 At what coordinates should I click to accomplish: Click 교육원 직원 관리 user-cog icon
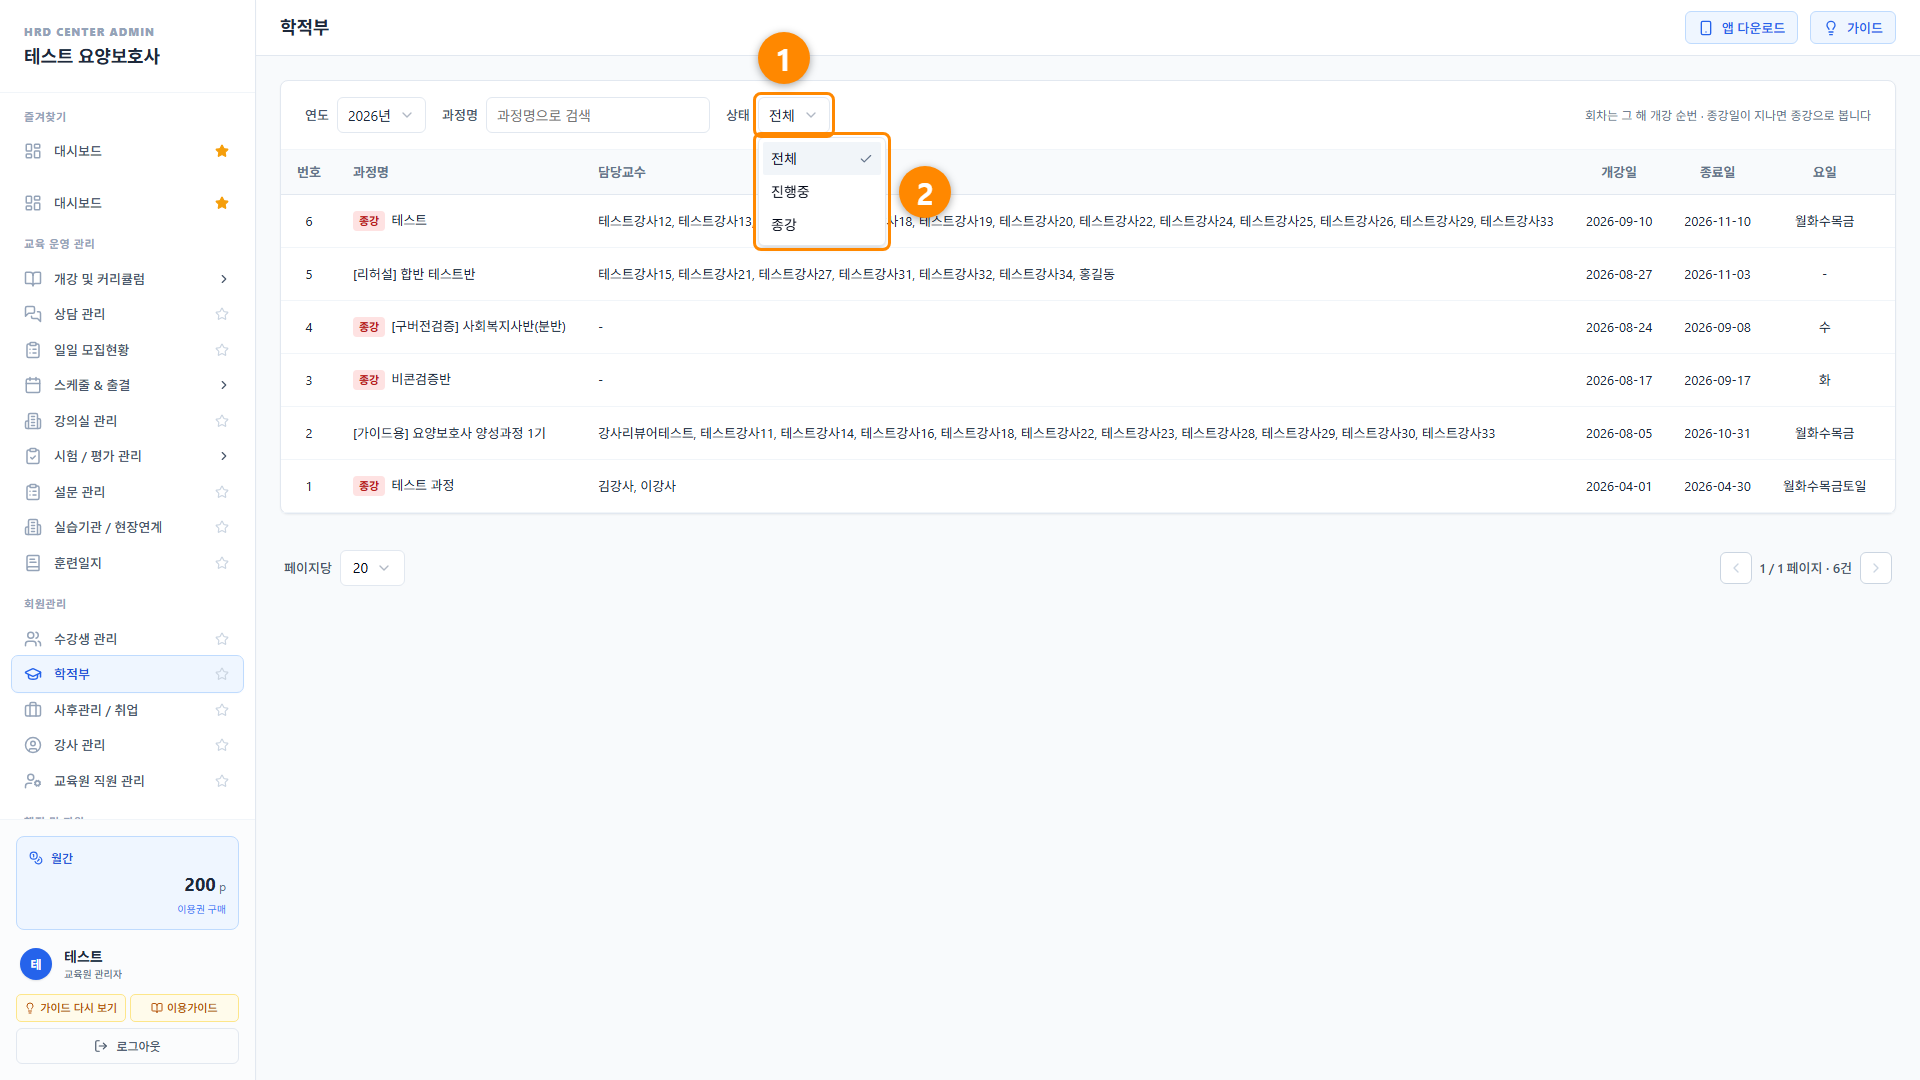[33, 781]
